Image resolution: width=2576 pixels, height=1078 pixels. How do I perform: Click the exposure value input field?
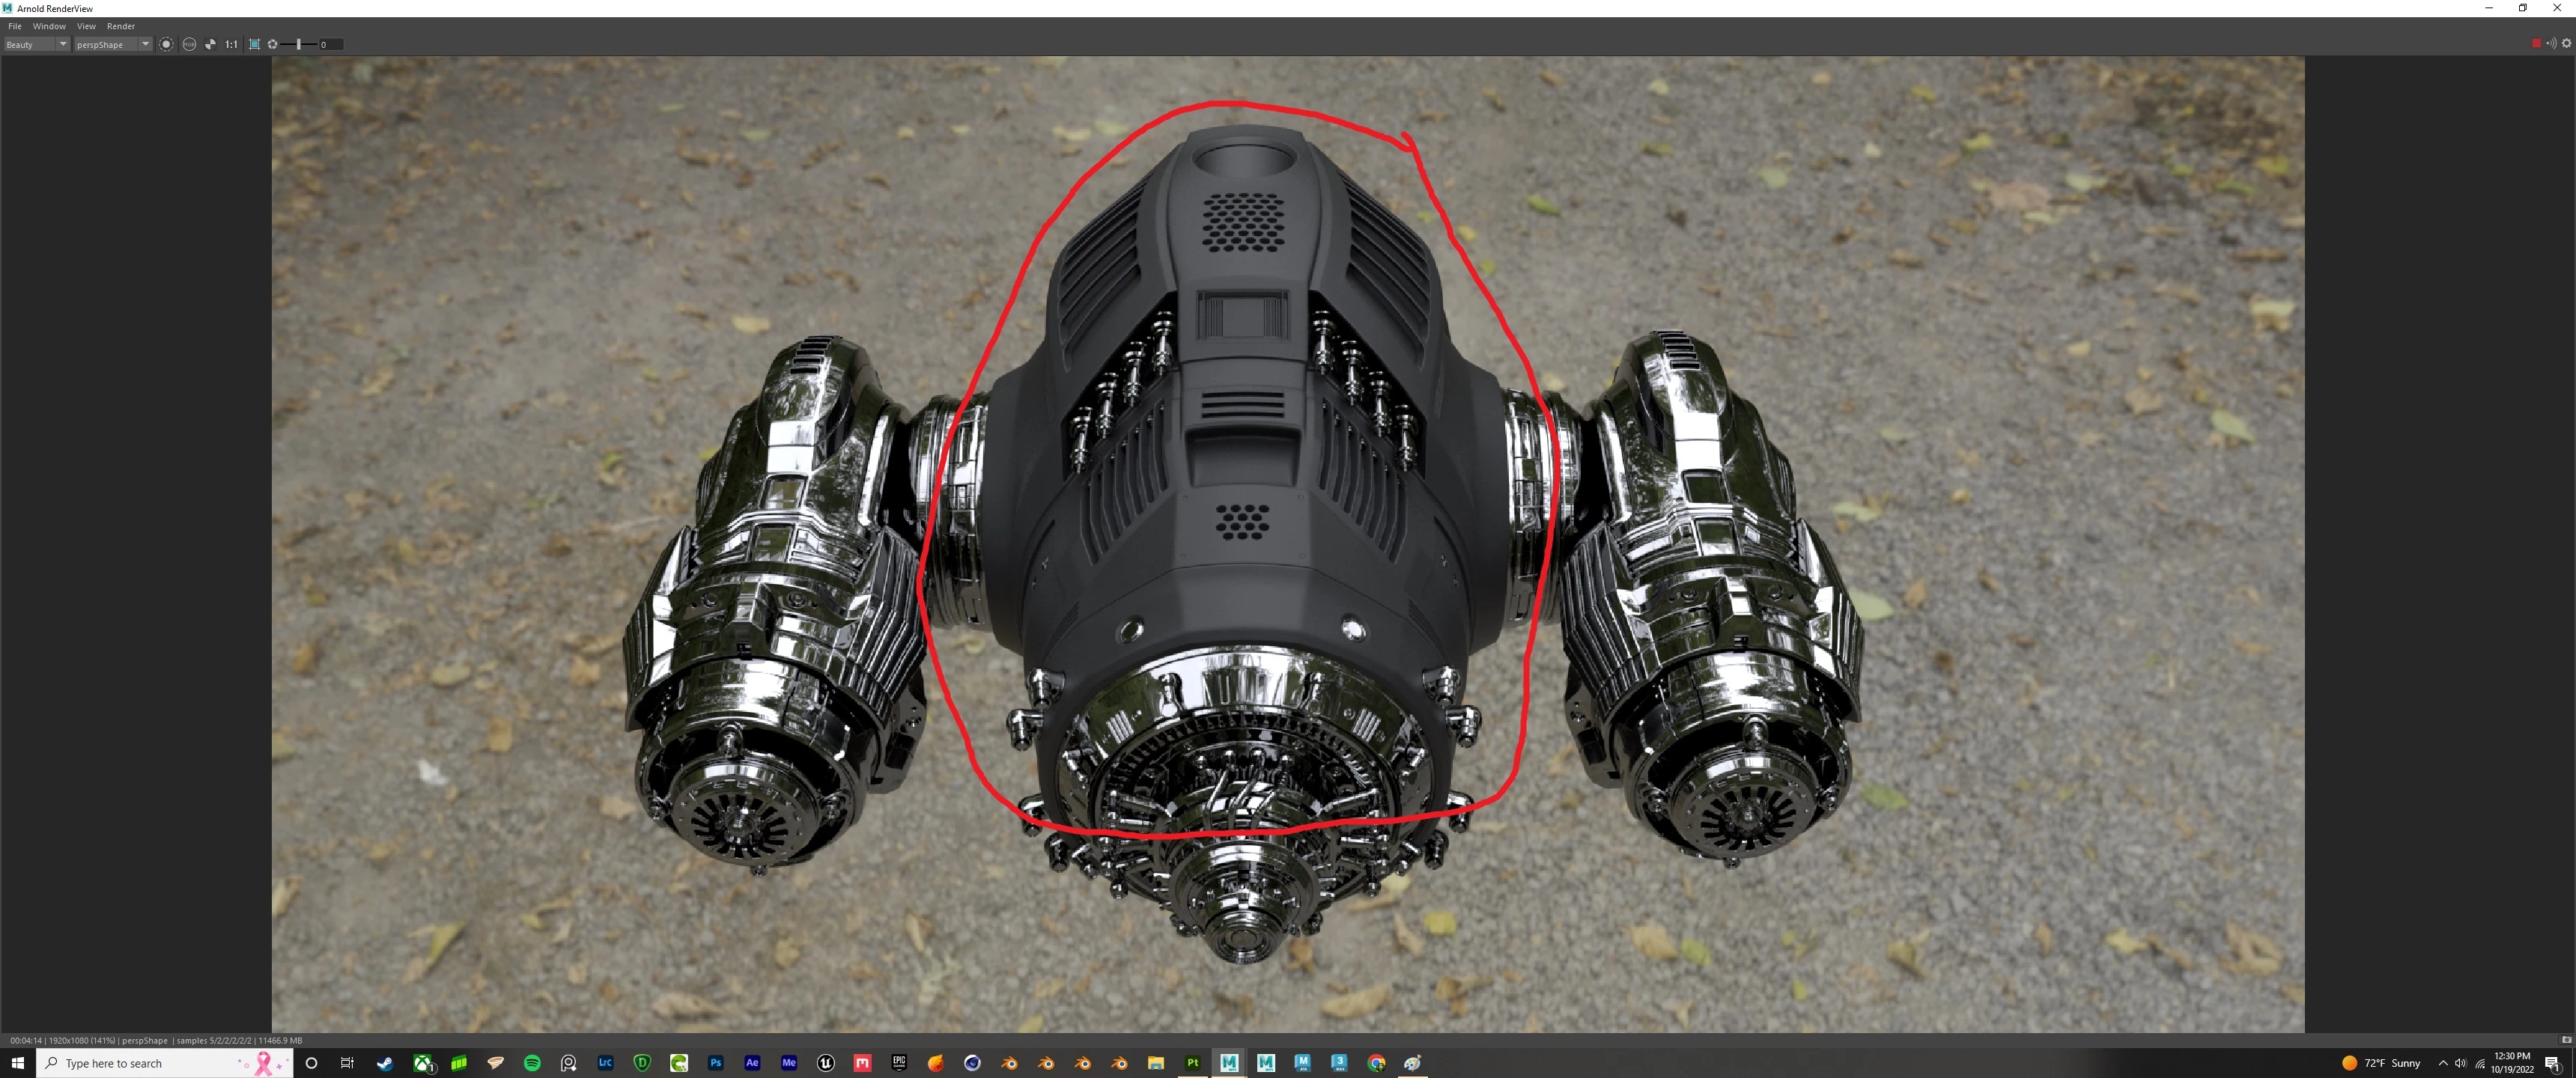click(x=330, y=44)
